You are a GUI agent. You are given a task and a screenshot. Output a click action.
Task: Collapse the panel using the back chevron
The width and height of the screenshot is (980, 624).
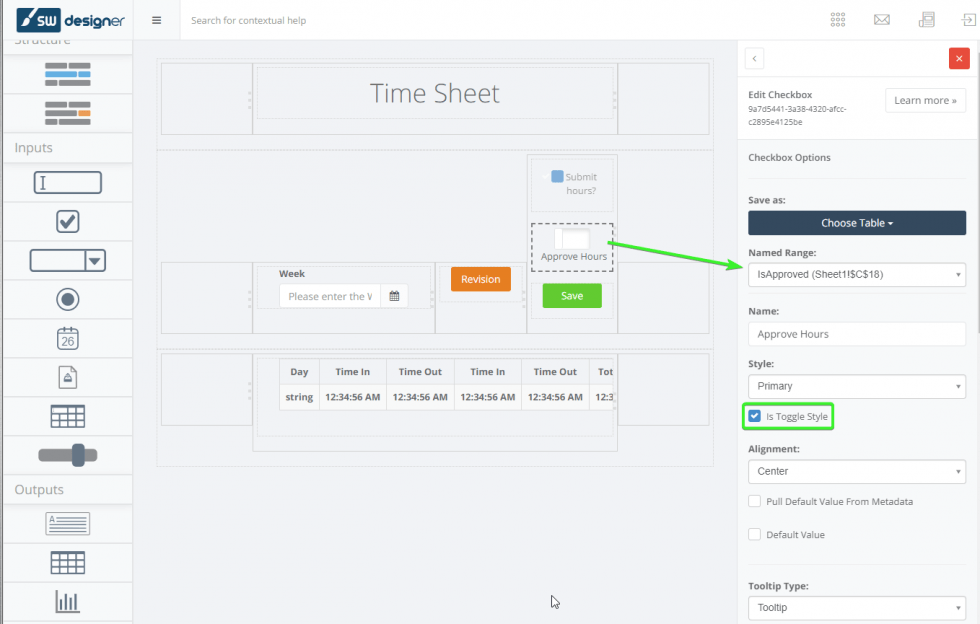(x=754, y=59)
